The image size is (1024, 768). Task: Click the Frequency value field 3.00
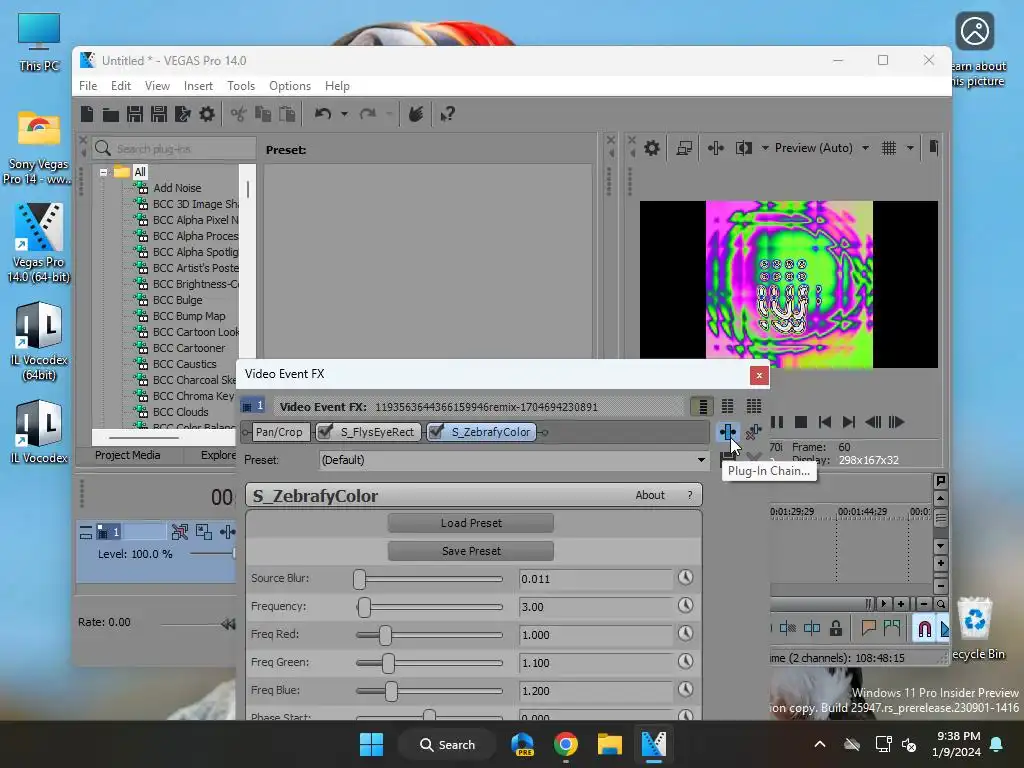[596, 607]
